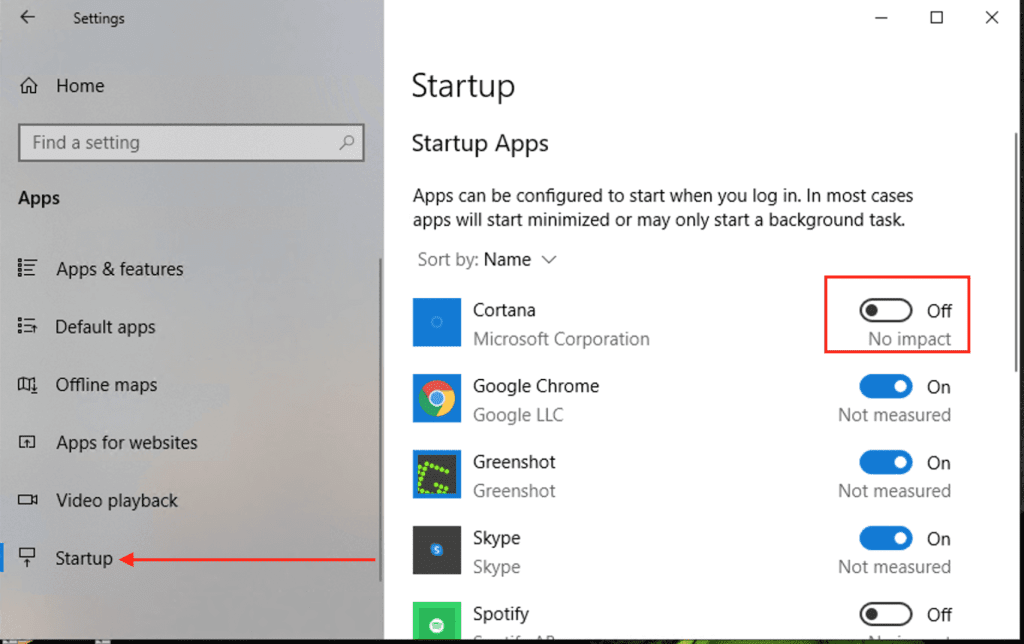
Task: Click the search magnifier icon
Action: pyautogui.click(x=347, y=142)
